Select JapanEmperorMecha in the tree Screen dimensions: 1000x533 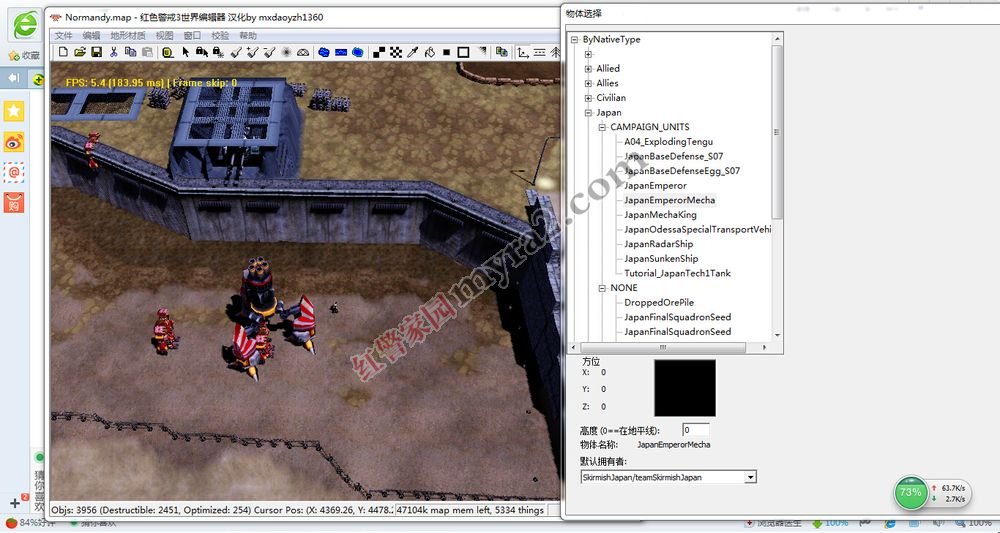pyautogui.click(x=669, y=200)
